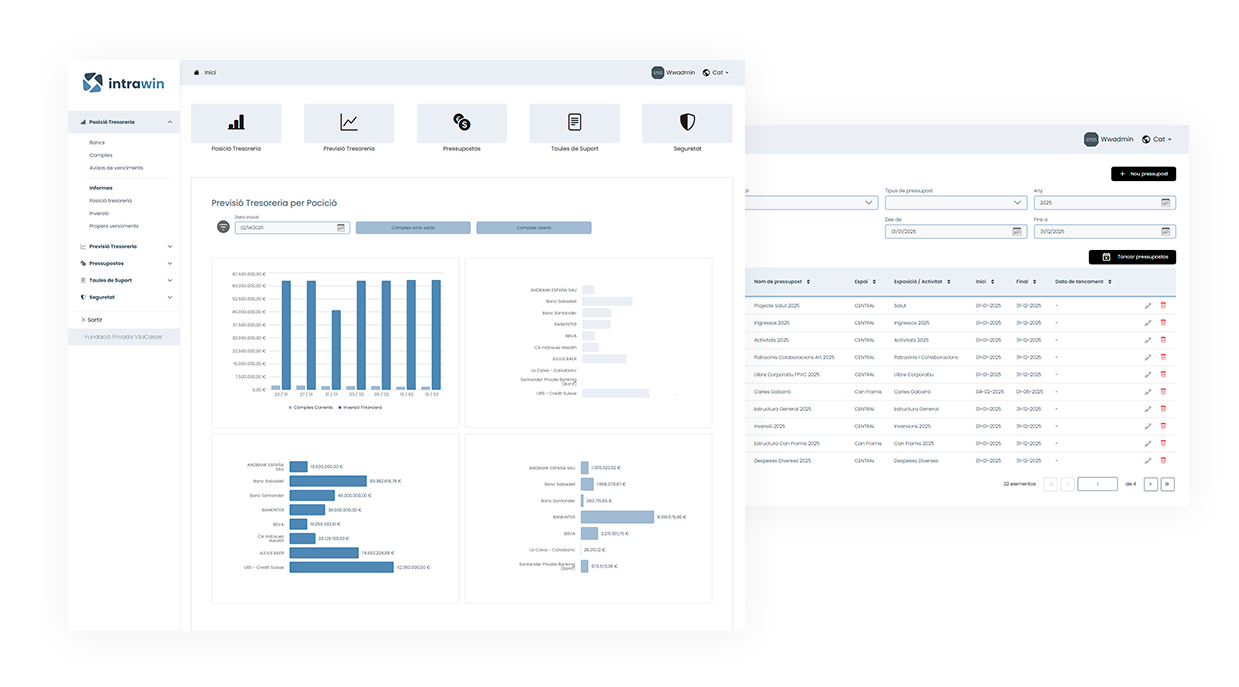
Task: Click the round filter icon beside Data inicial
Action: point(223,227)
